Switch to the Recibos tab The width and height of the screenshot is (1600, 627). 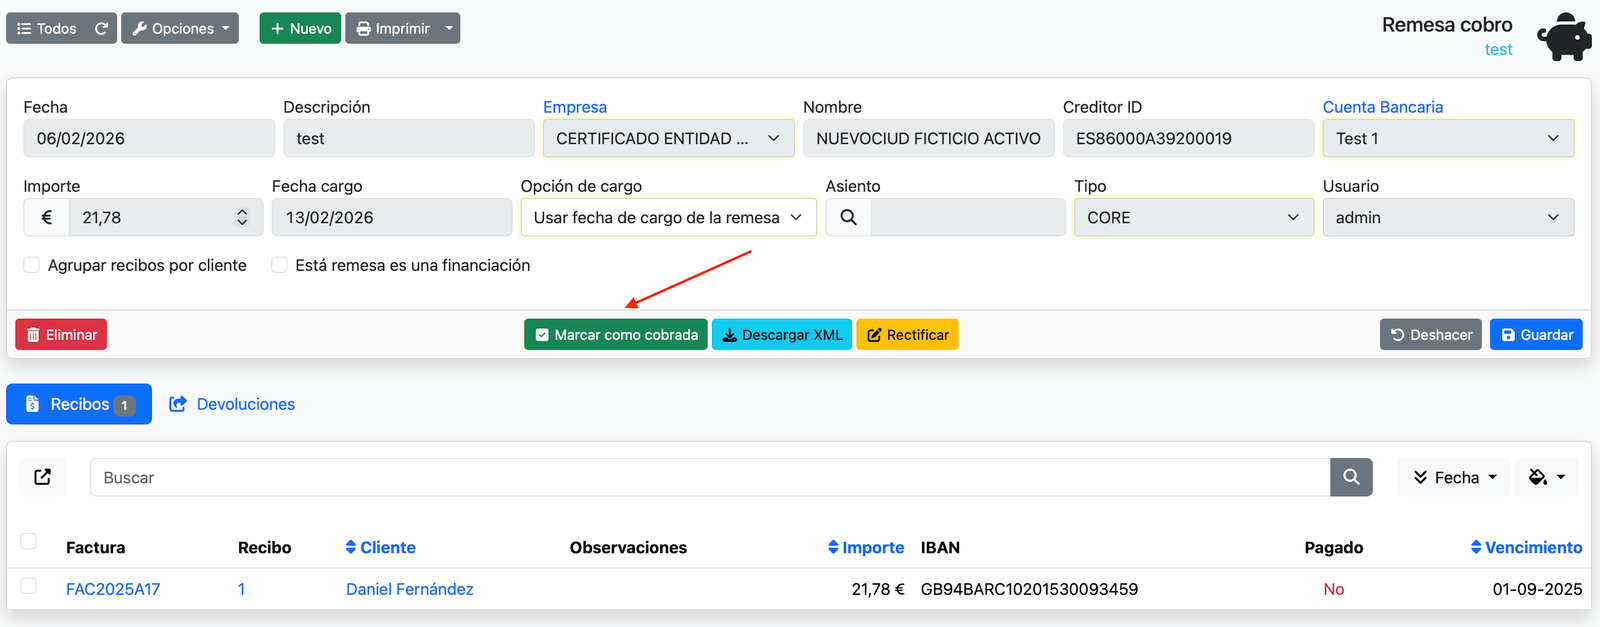tap(79, 404)
